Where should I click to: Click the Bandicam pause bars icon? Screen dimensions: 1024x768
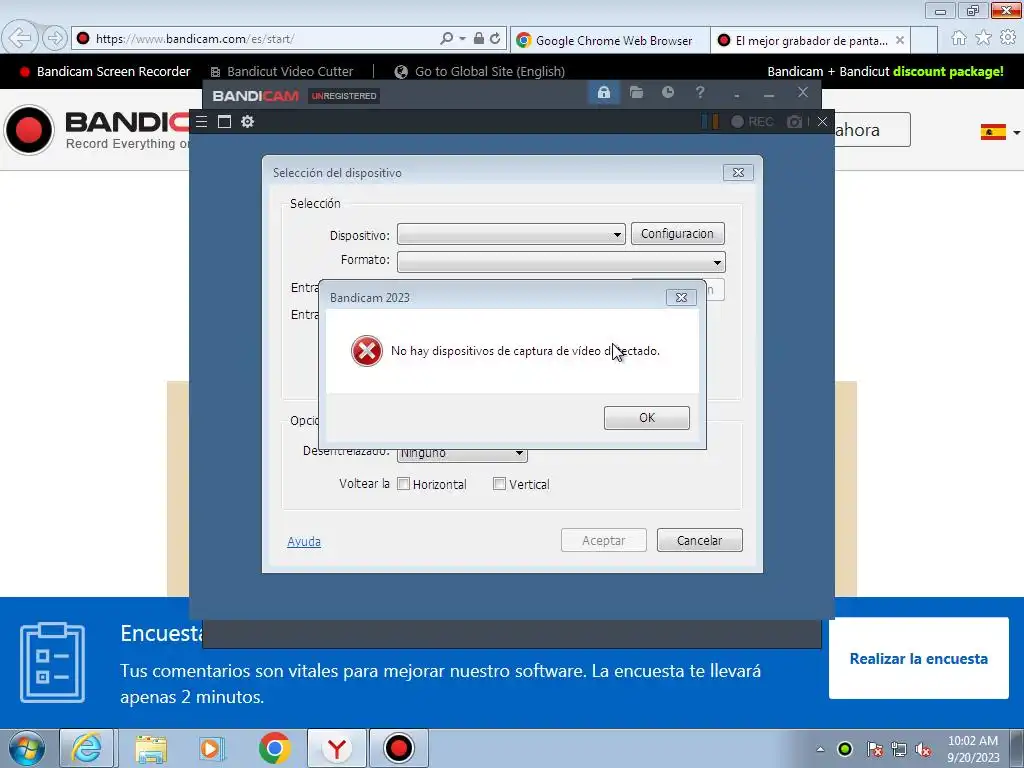(x=710, y=121)
